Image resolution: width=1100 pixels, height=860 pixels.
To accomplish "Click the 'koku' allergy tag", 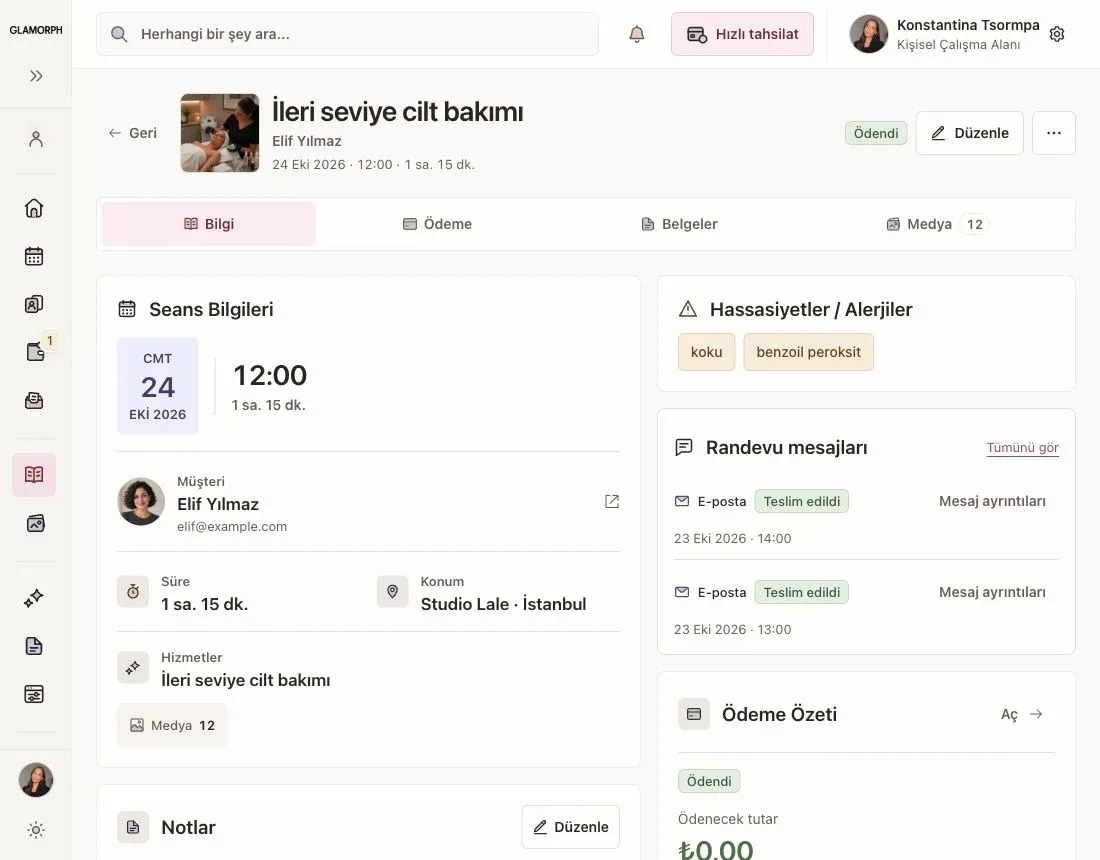I will pos(706,352).
